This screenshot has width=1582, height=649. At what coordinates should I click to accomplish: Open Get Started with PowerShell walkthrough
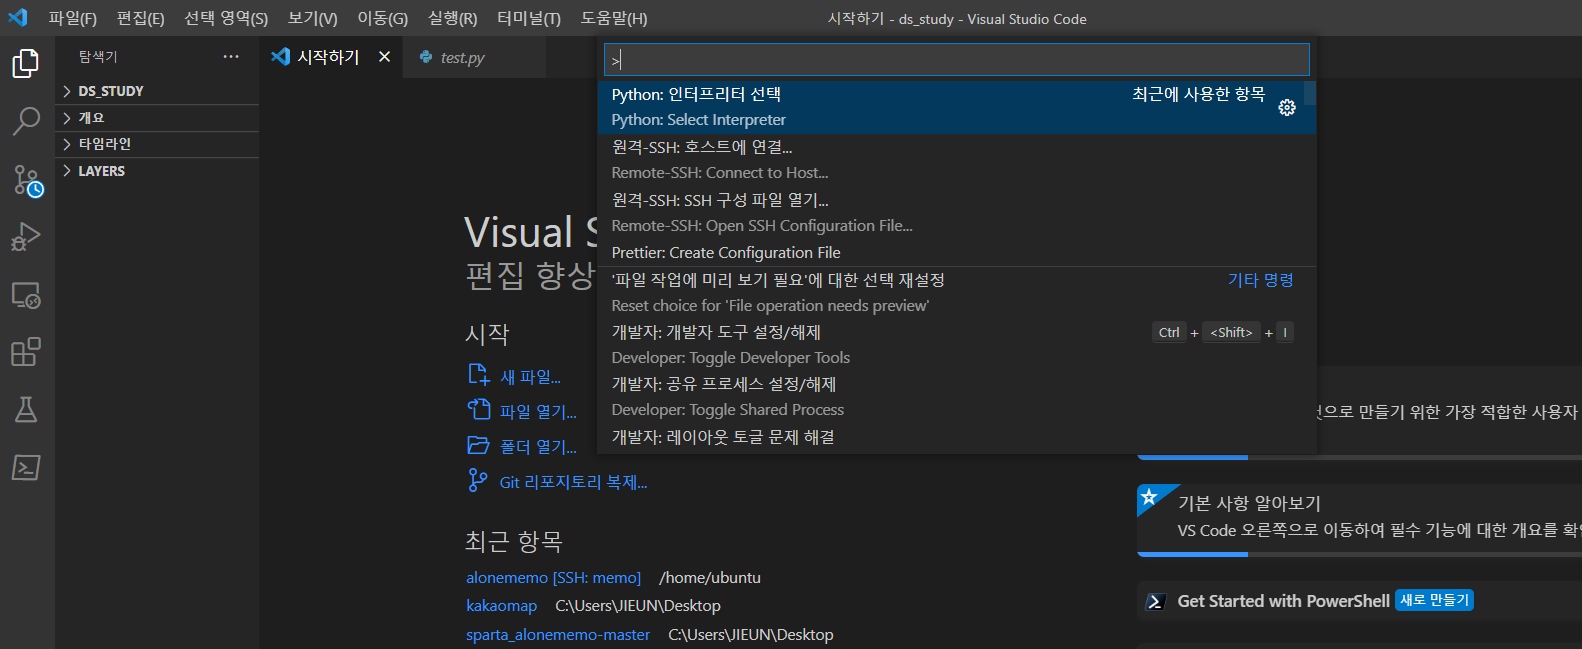(1359, 601)
